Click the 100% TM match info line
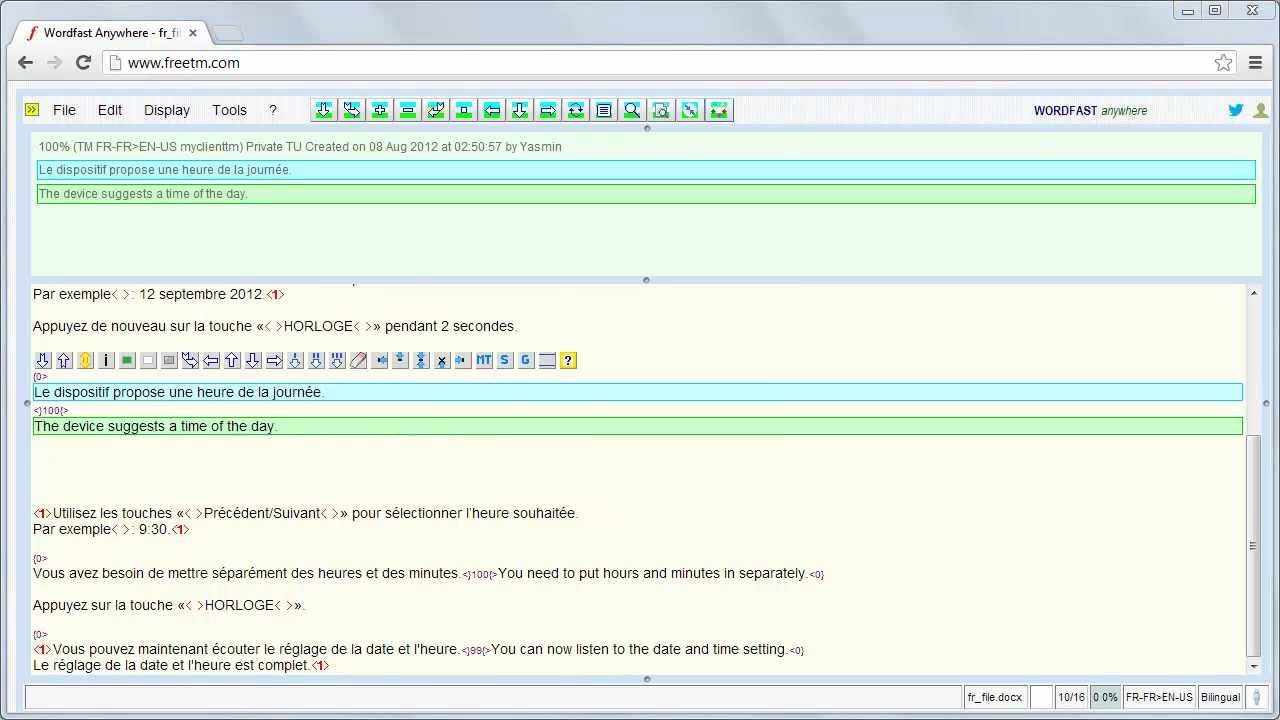 click(300, 147)
